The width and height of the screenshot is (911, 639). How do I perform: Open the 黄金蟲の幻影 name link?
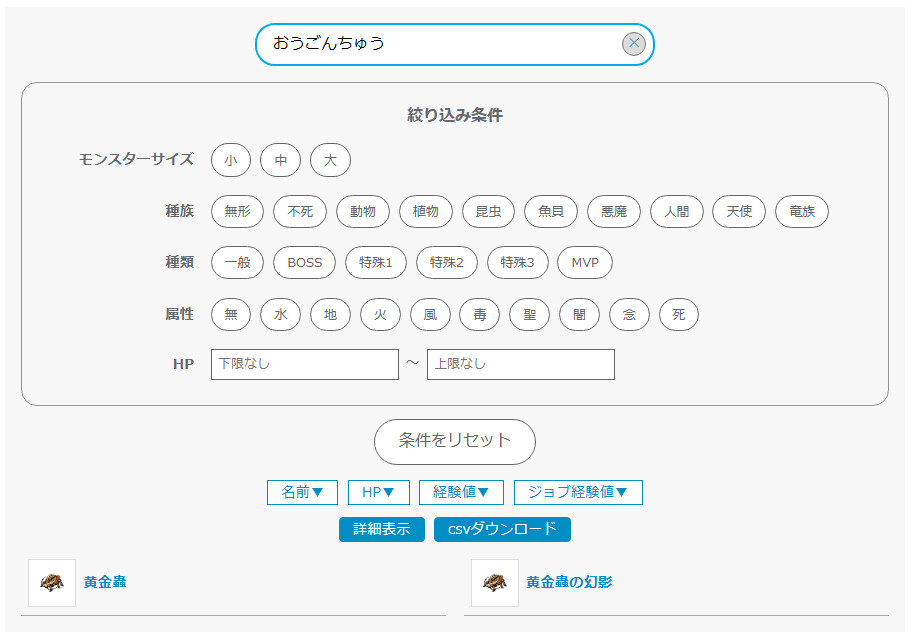tap(569, 582)
